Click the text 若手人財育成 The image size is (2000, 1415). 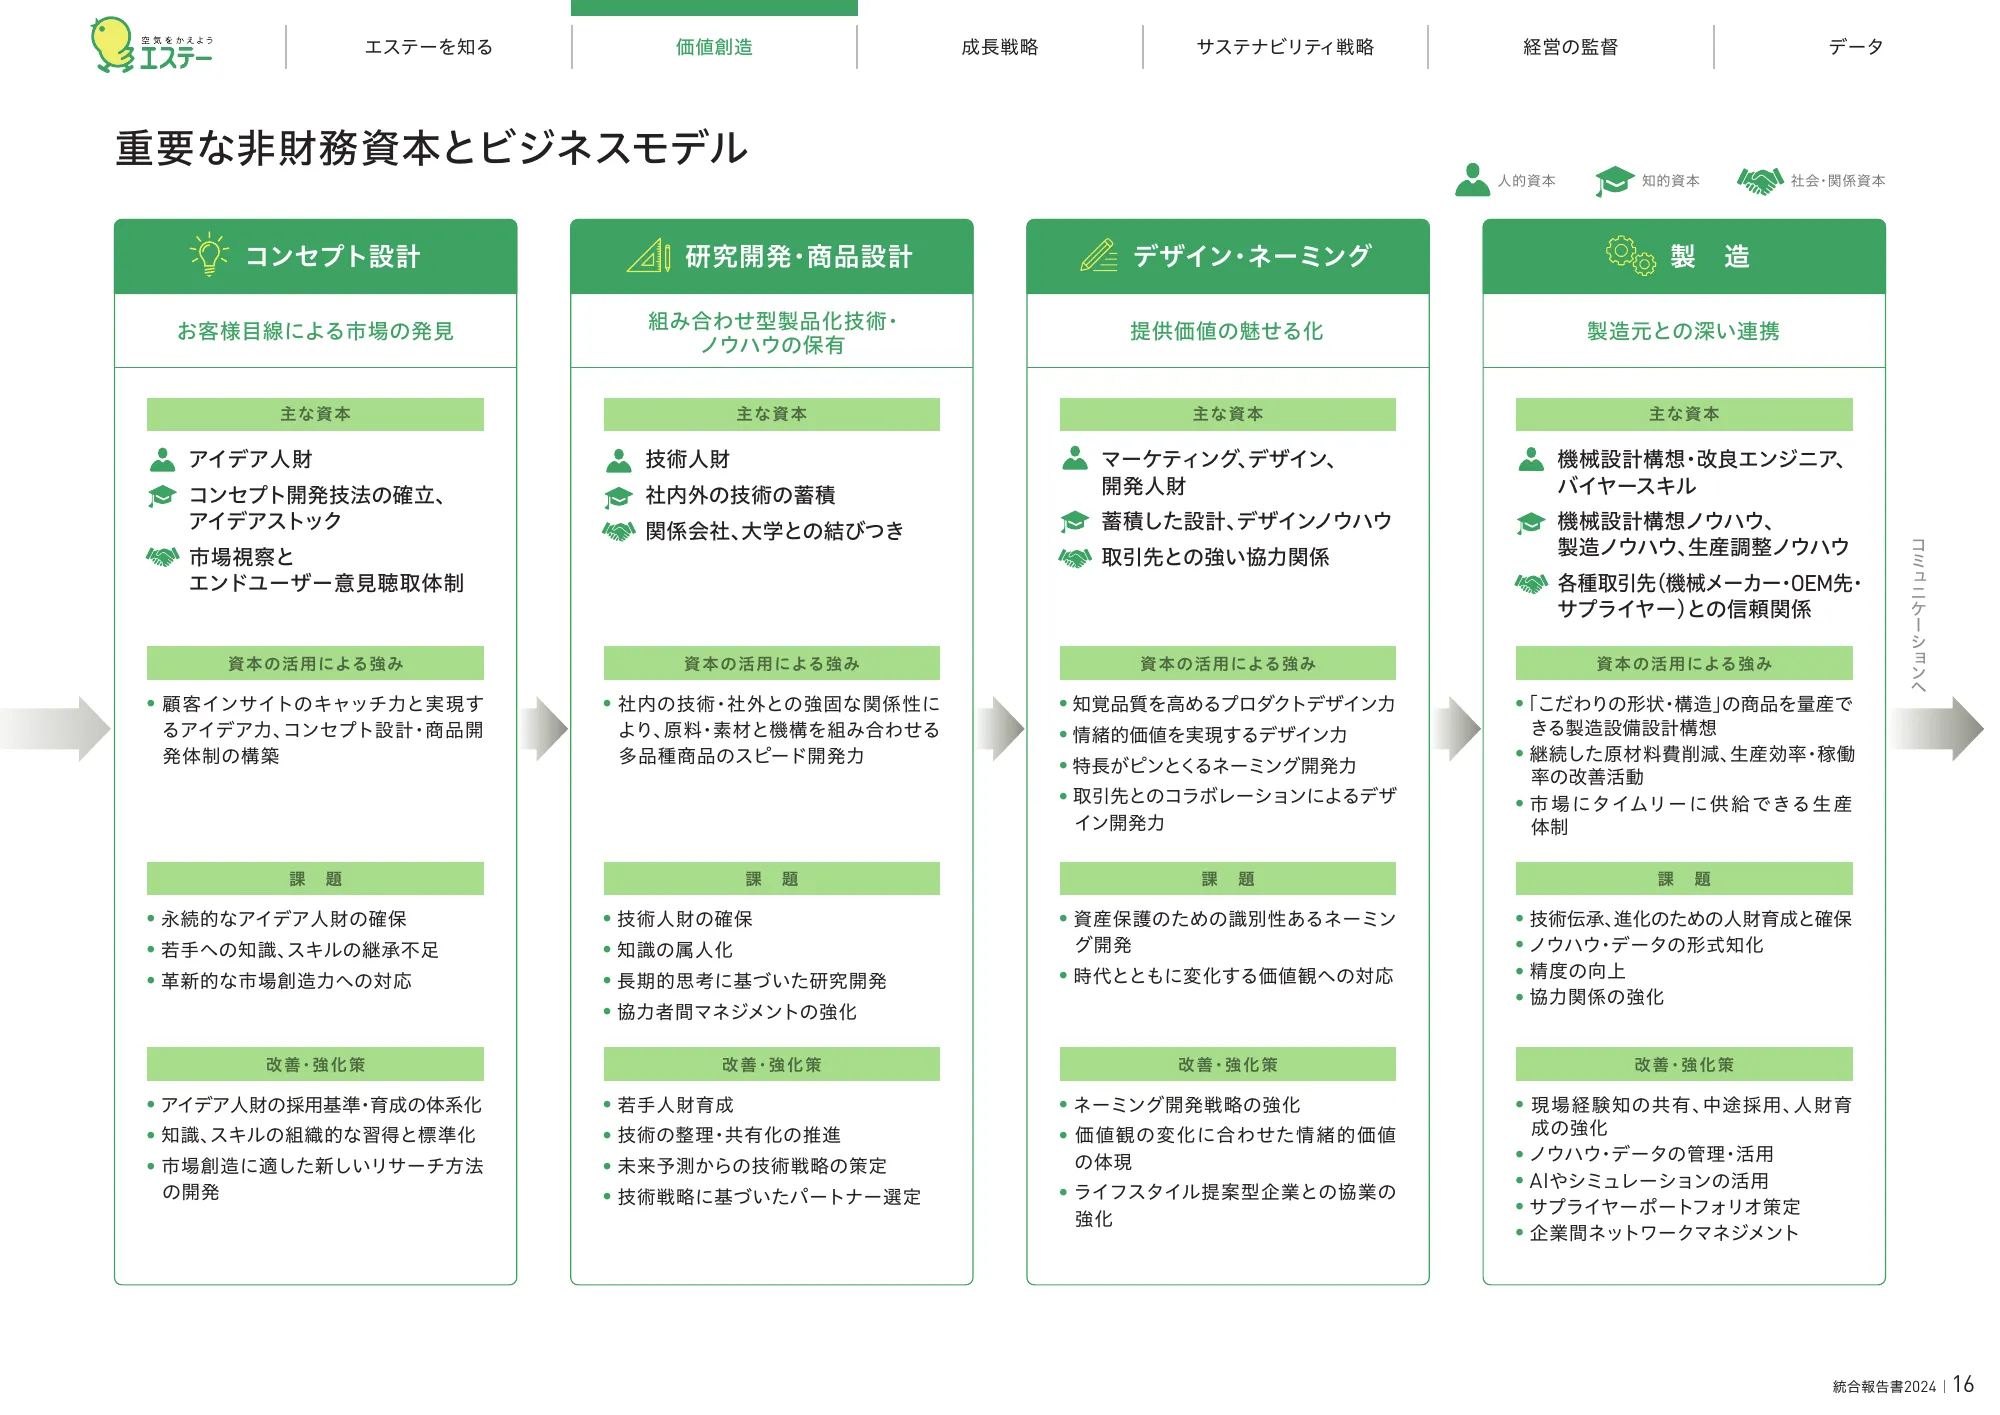675,1105
